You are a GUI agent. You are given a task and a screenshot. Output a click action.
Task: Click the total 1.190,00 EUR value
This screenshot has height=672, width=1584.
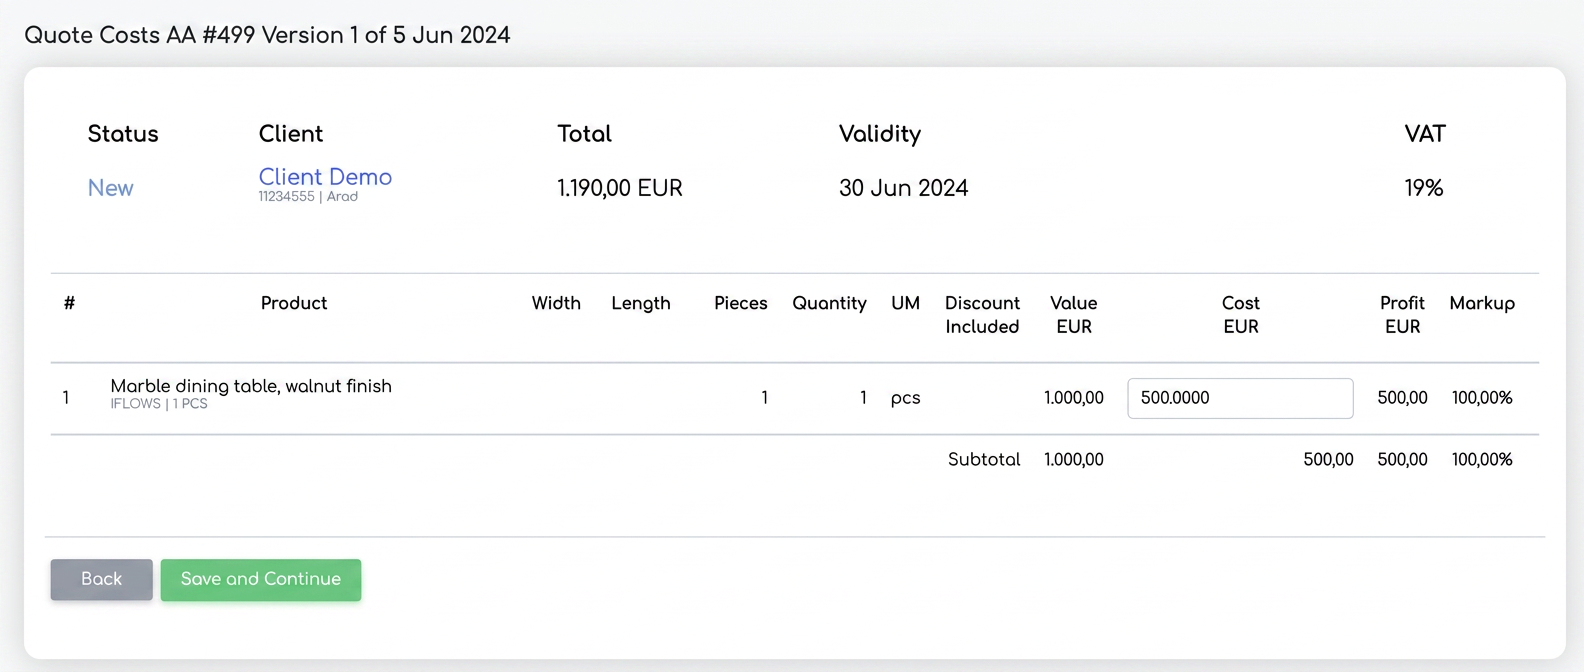click(x=620, y=188)
